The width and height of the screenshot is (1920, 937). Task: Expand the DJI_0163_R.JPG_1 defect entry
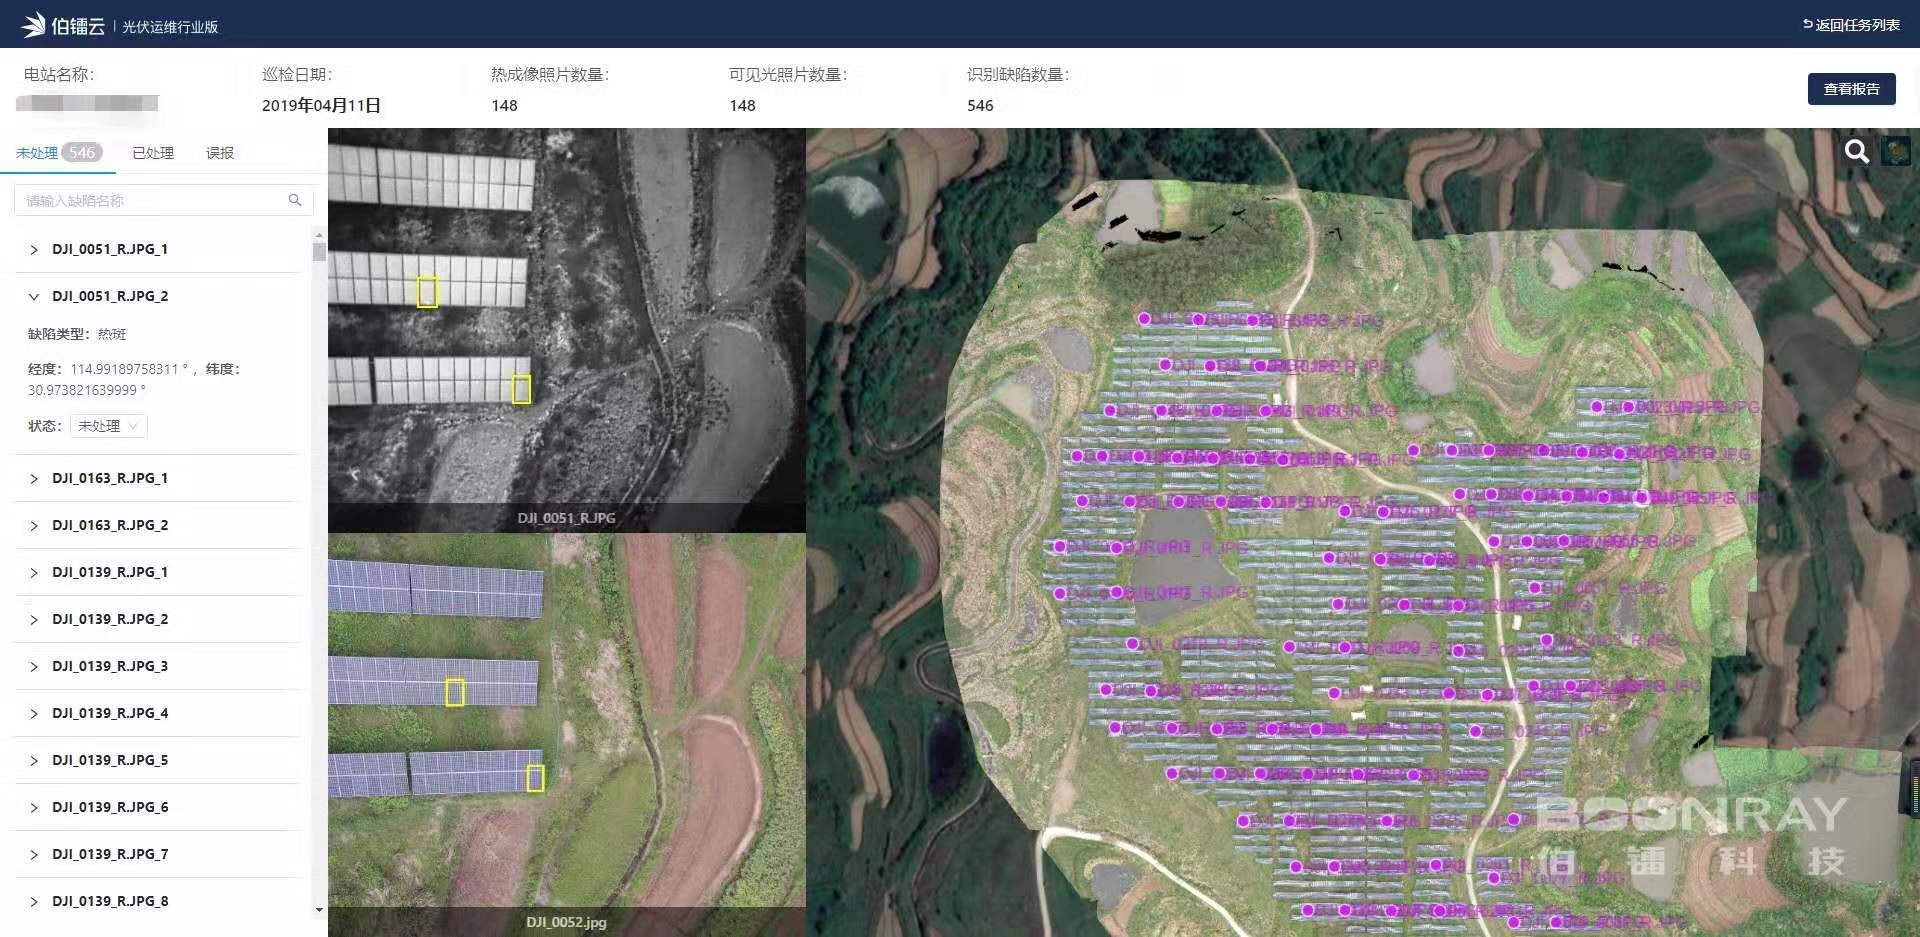(x=34, y=478)
